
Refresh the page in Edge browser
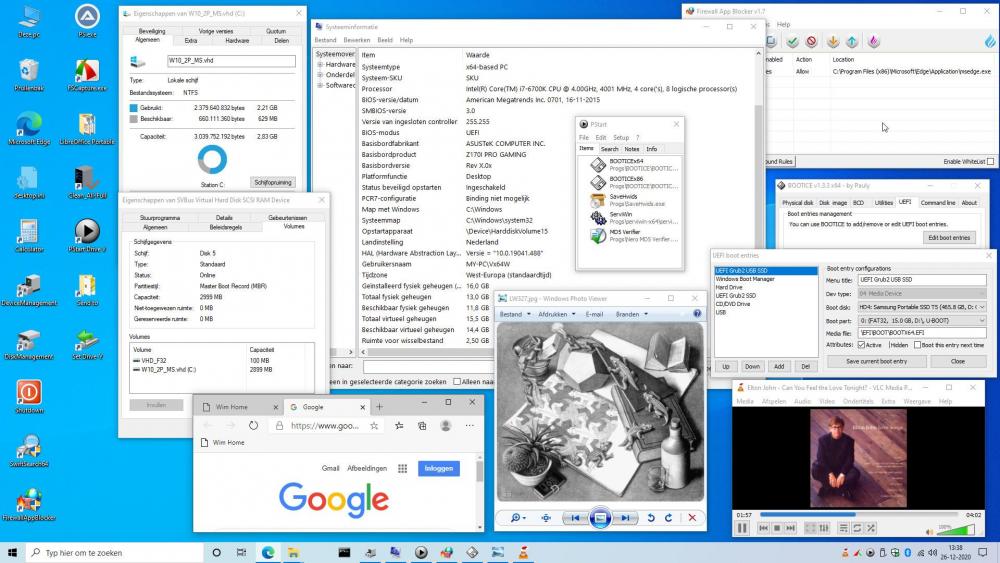[x=253, y=425]
